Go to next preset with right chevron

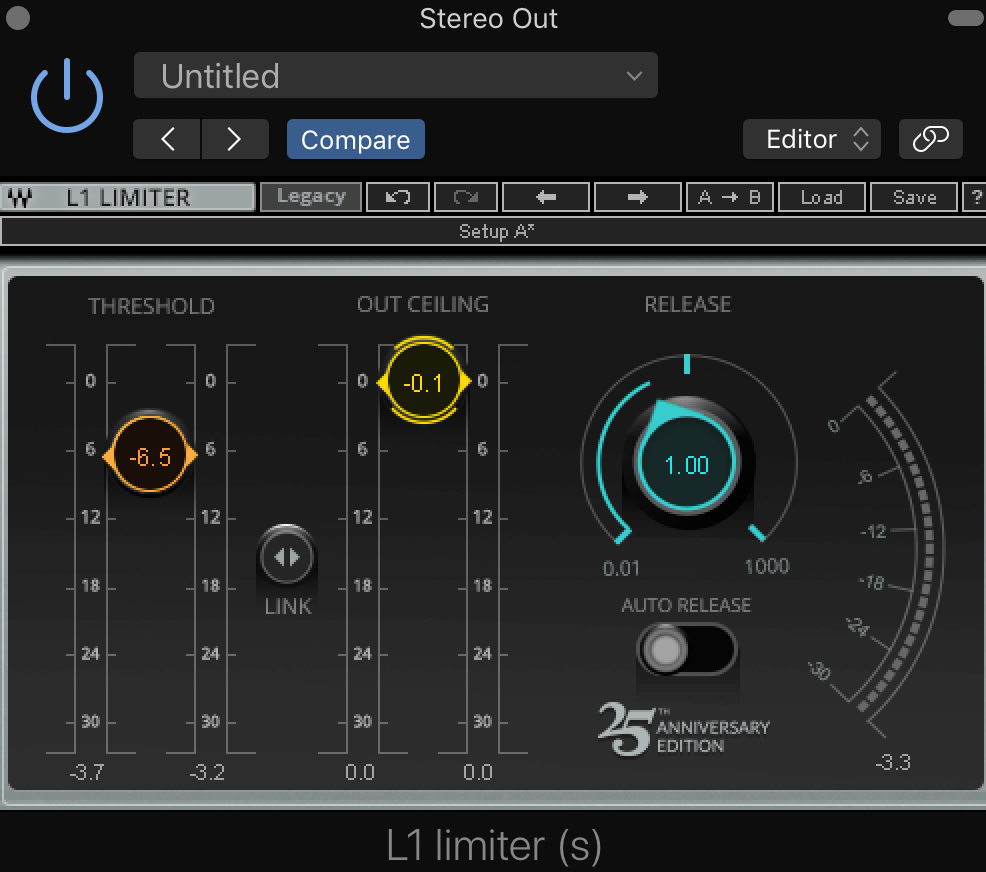(235, 139)
